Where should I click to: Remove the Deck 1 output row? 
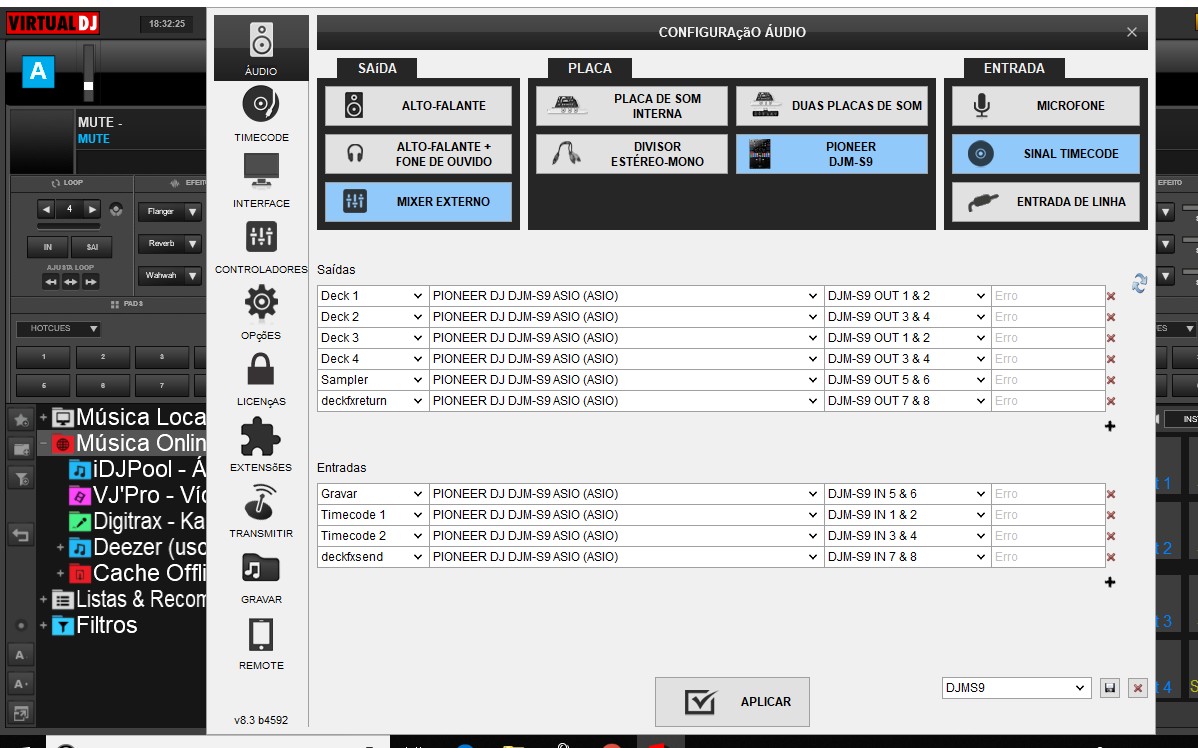click(1111, 296)
